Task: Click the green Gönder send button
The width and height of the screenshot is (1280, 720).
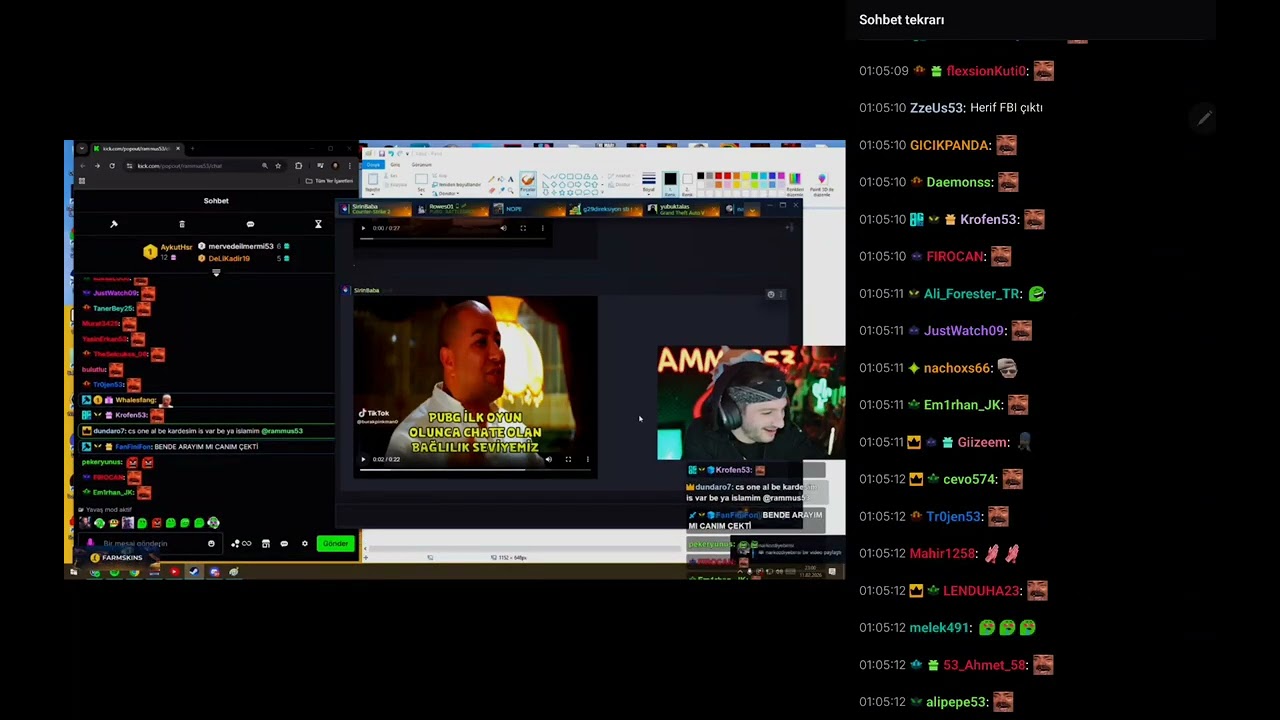Action: tap(335, 543)
